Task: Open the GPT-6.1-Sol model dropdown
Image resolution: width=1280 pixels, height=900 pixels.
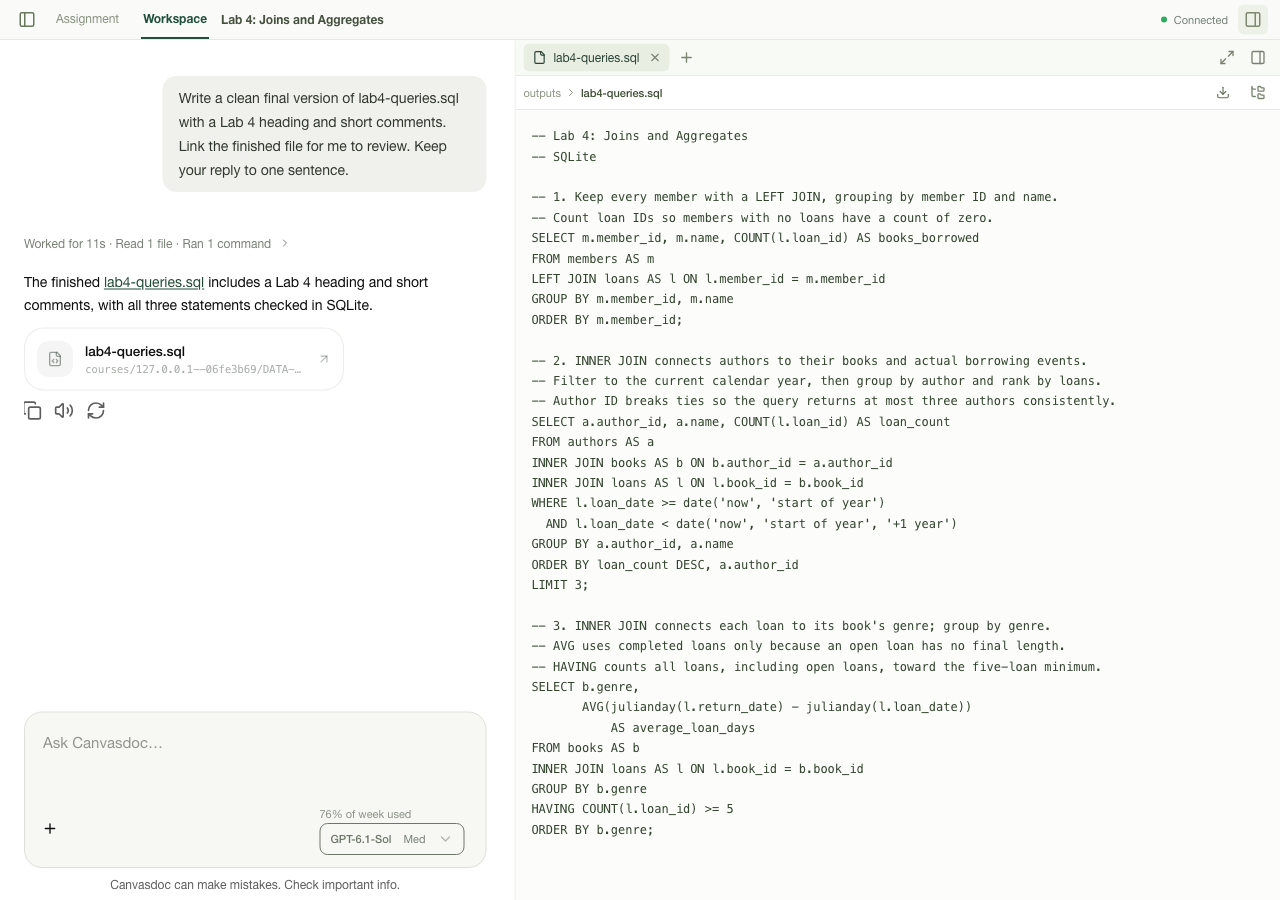Action: (x=392, y=839)
